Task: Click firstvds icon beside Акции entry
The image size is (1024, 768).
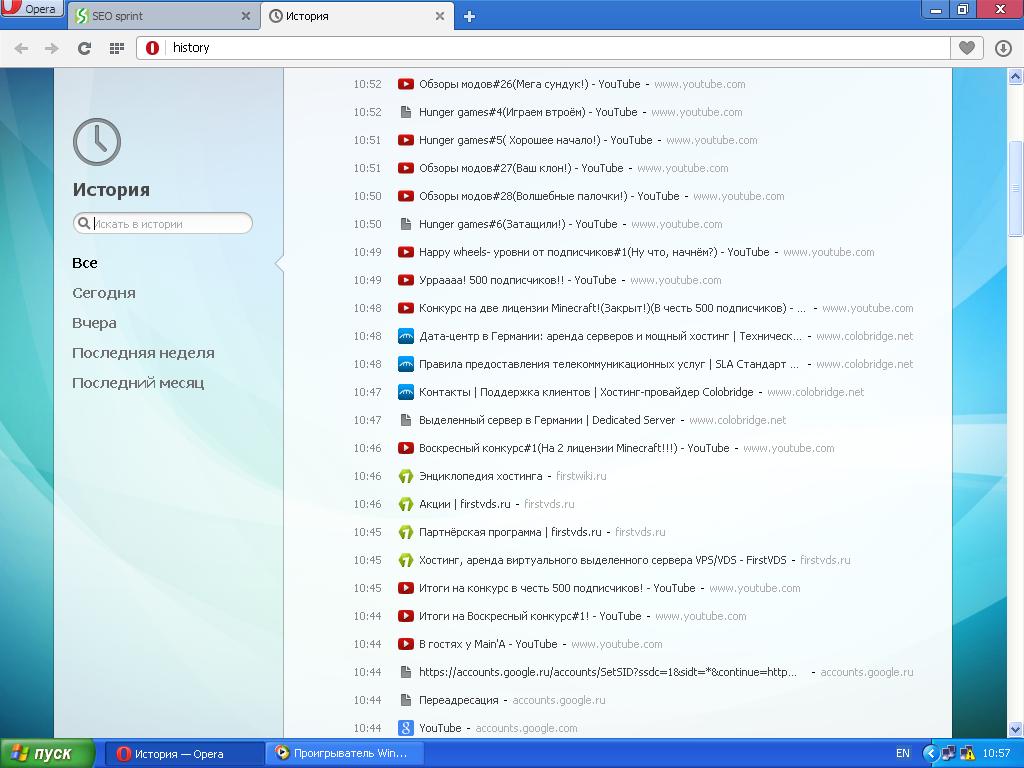Action: [406, 505]
